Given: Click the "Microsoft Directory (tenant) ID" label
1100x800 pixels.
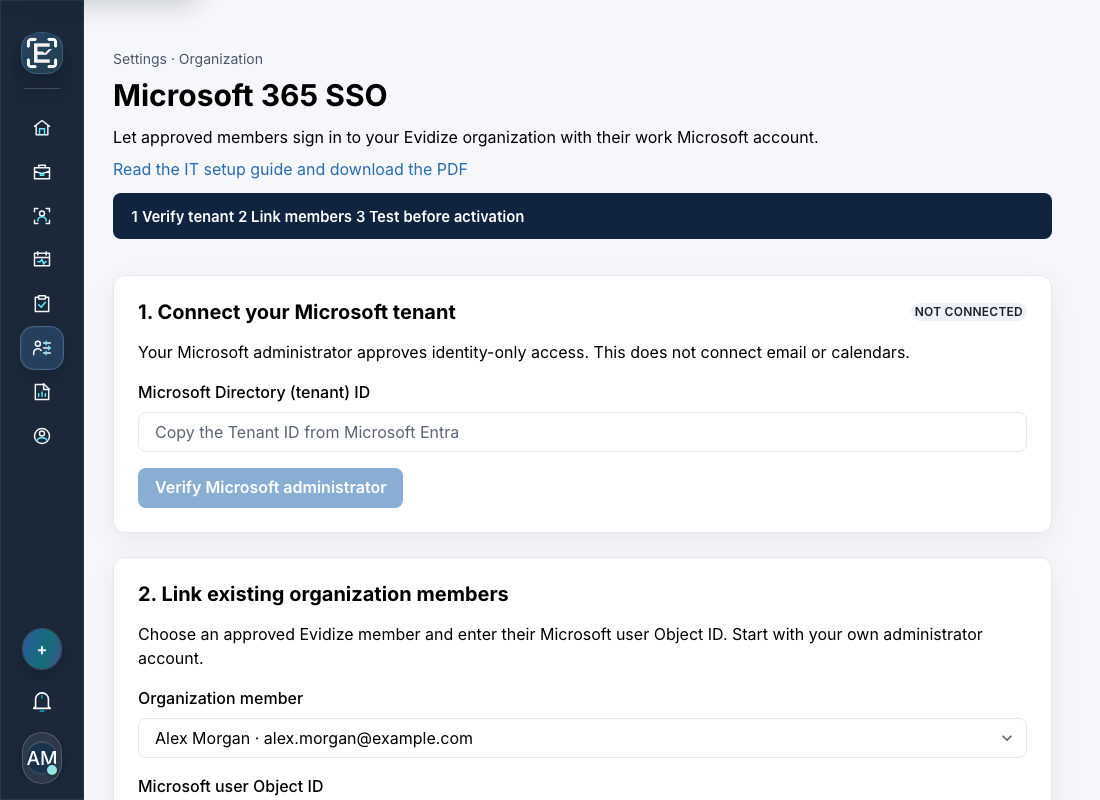Looking at the screenshot, I should [254, 392].
